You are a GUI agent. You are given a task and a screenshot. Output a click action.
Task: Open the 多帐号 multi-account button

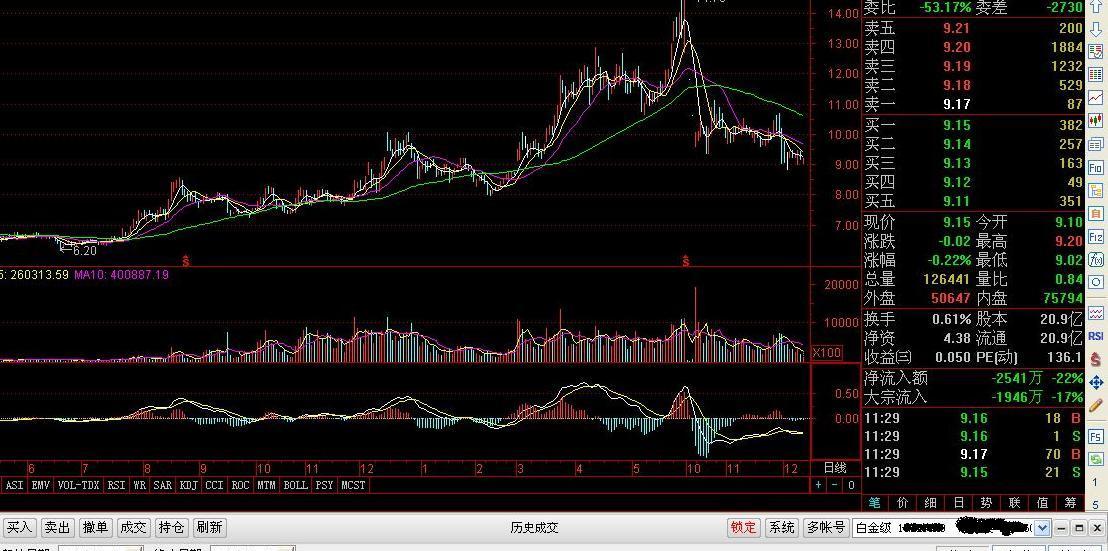click(826, 528)
